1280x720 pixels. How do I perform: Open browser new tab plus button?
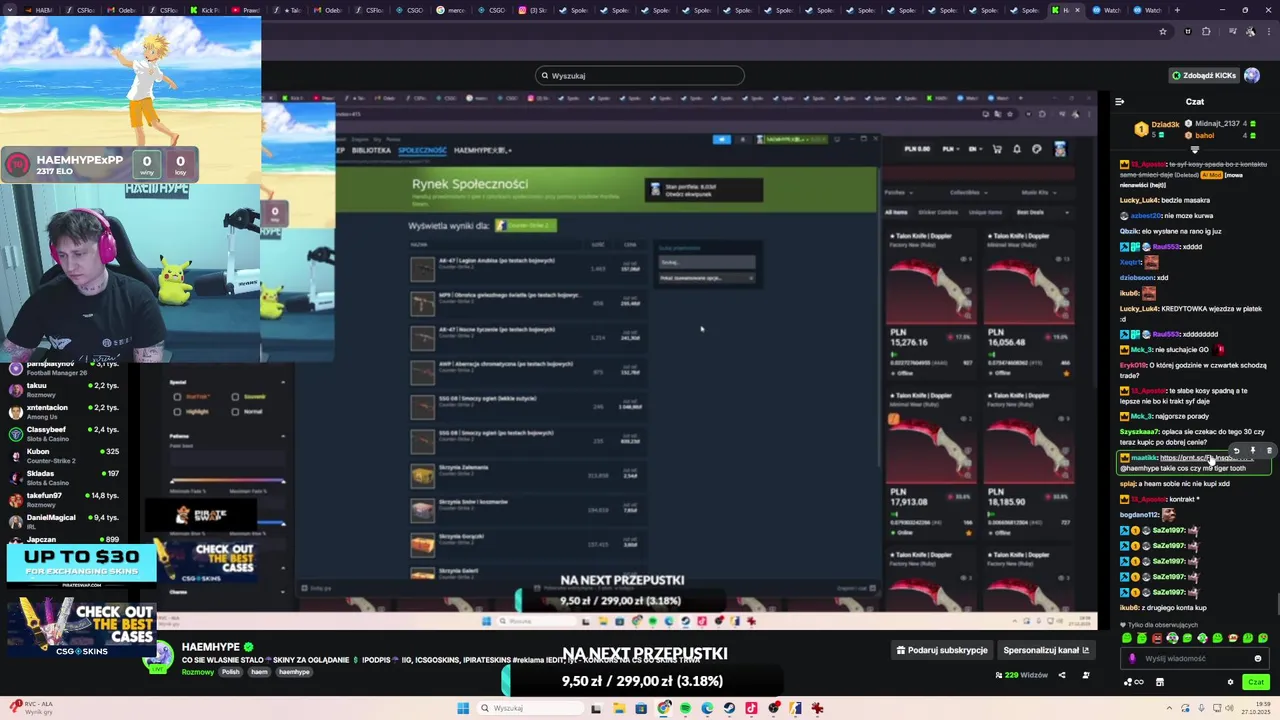[x=1176, y=10]
